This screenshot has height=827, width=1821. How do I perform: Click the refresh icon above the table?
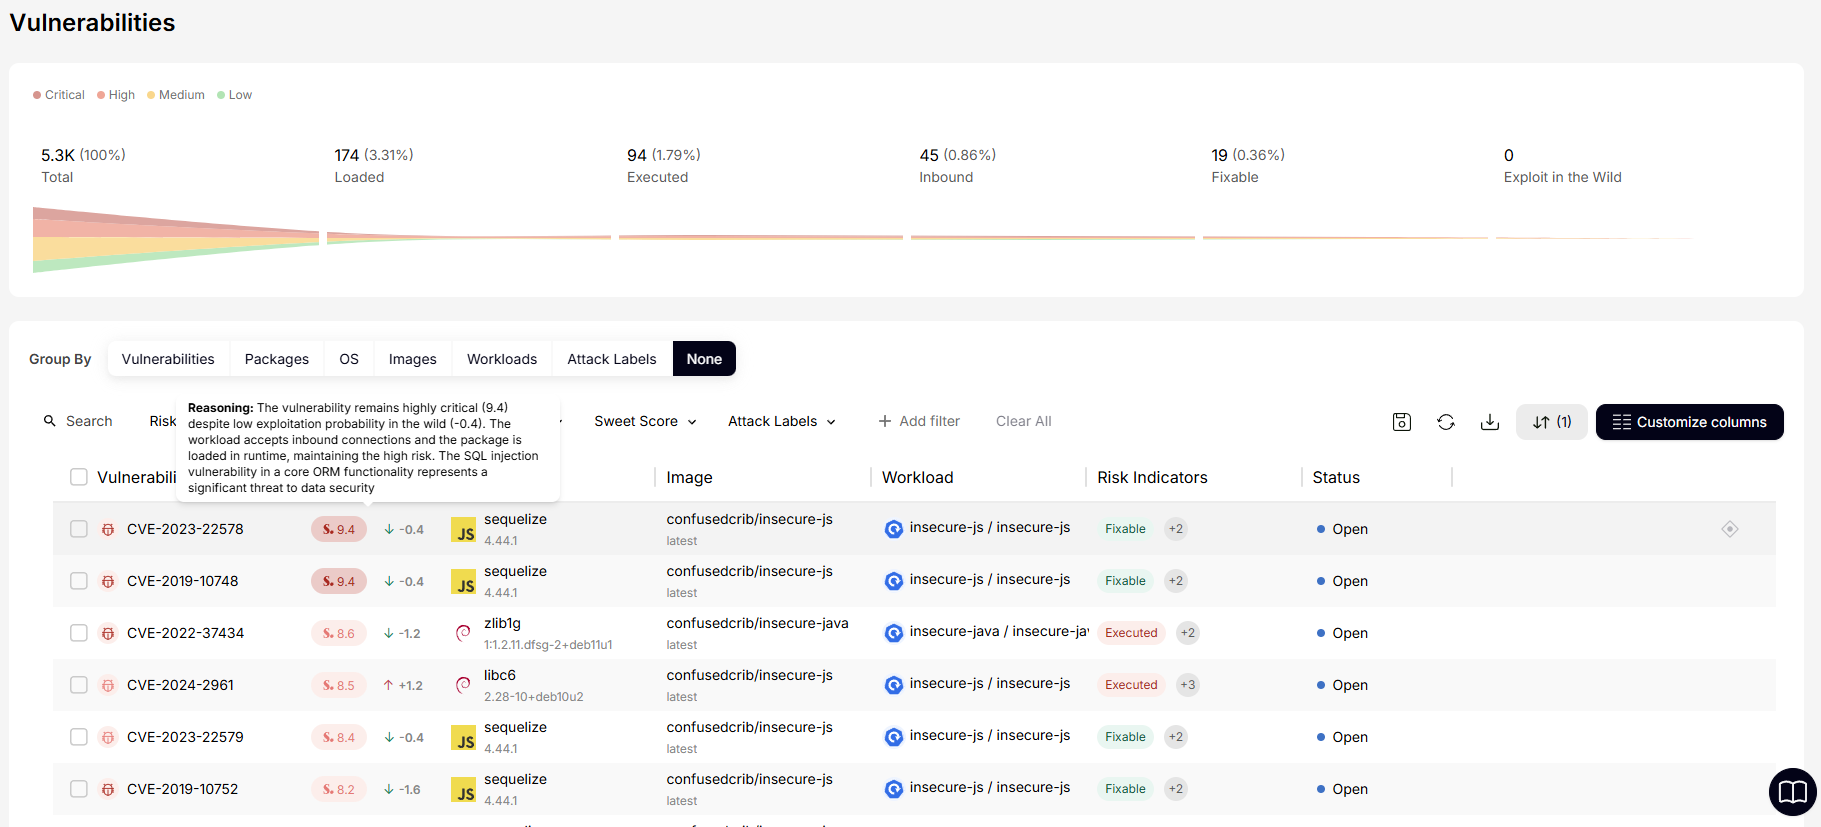1446,422
